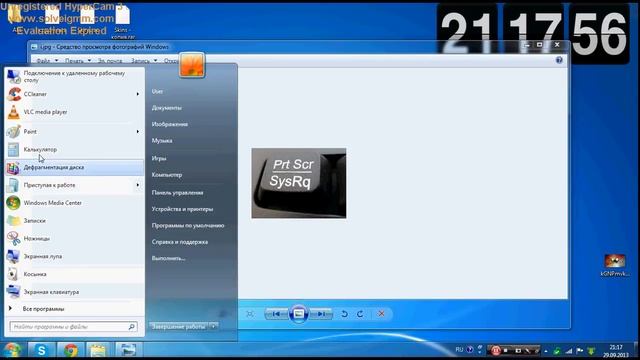640x360 pixels.
Task: Launch Paint from the Start menu
Action: pyautogui.click(x=74, y=131)
